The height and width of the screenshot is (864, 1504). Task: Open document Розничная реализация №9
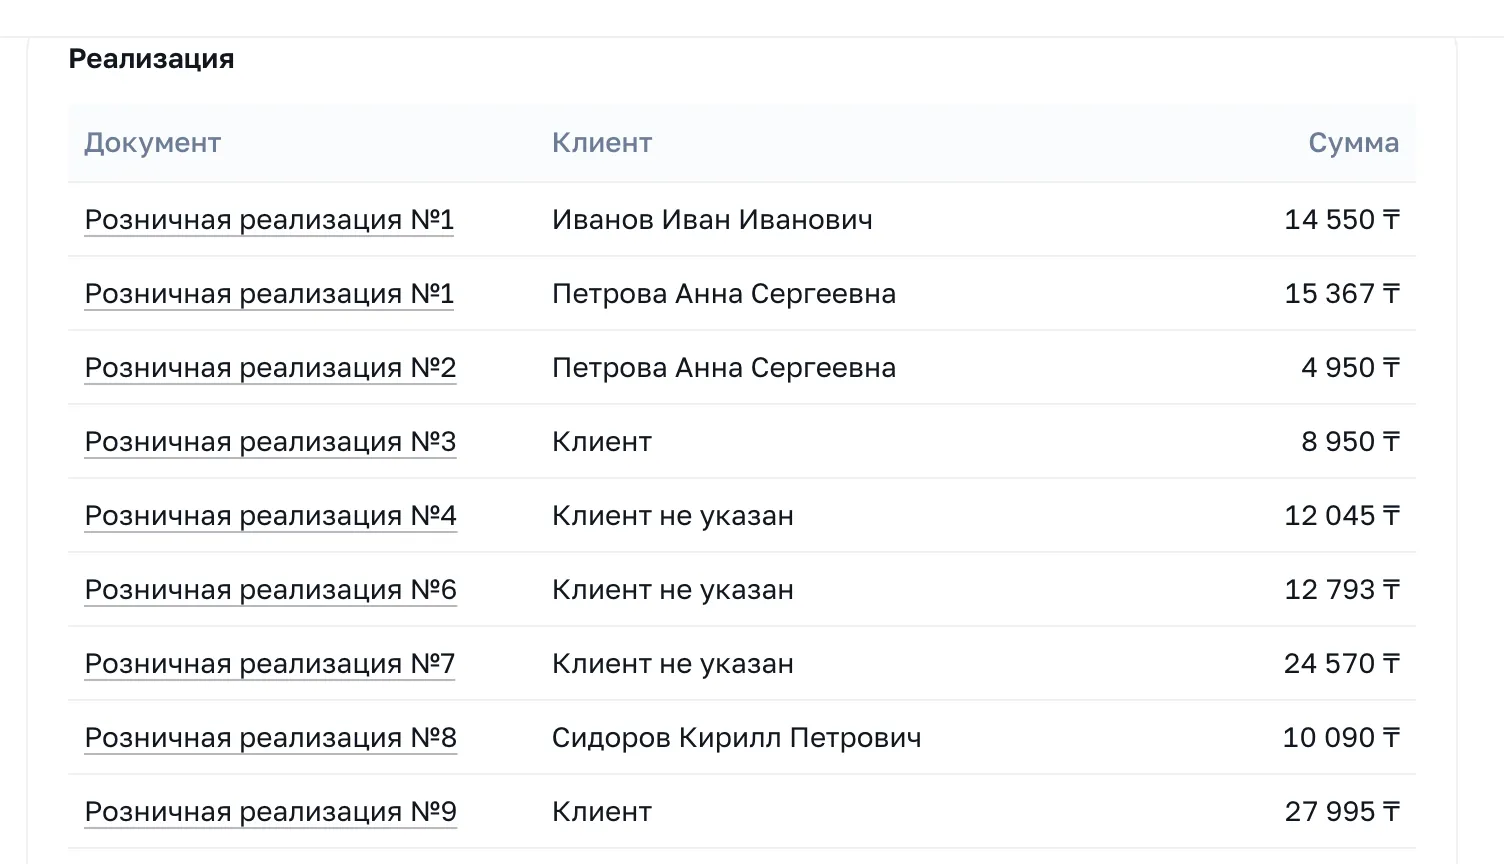point(270,812)
